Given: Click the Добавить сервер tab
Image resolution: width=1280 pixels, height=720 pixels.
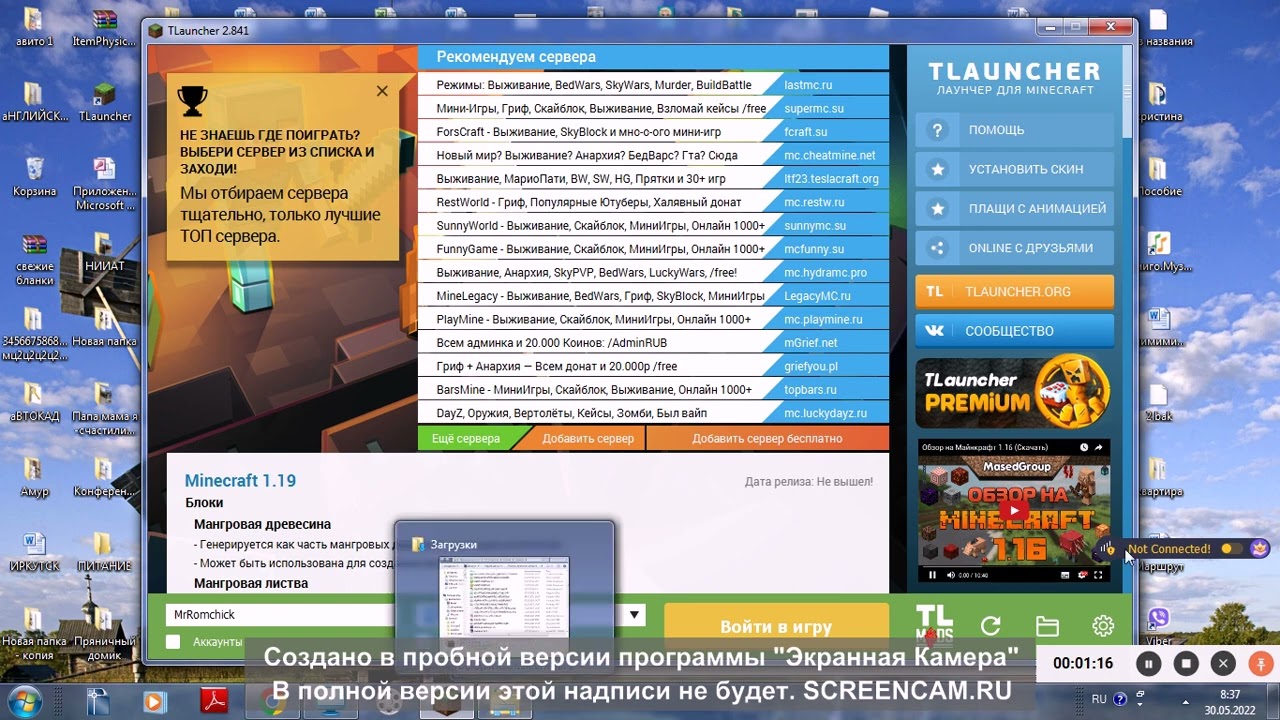Looking at the screenshot, I should [x=588, y=438].
